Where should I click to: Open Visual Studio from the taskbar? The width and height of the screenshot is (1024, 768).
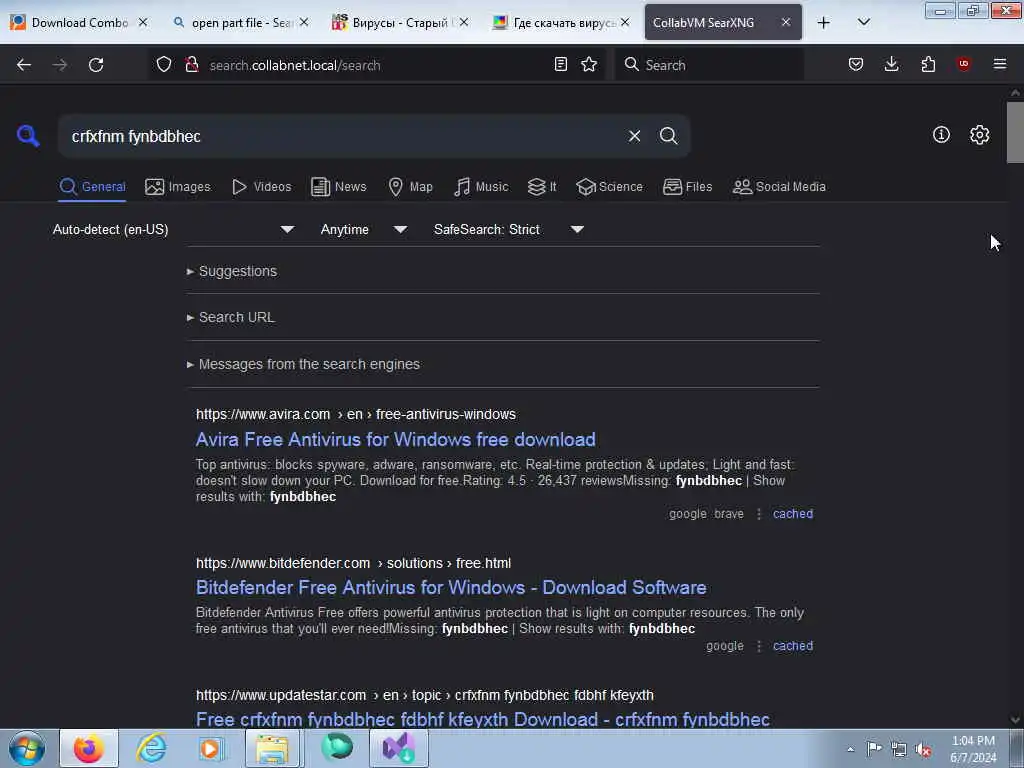point(398,748)
